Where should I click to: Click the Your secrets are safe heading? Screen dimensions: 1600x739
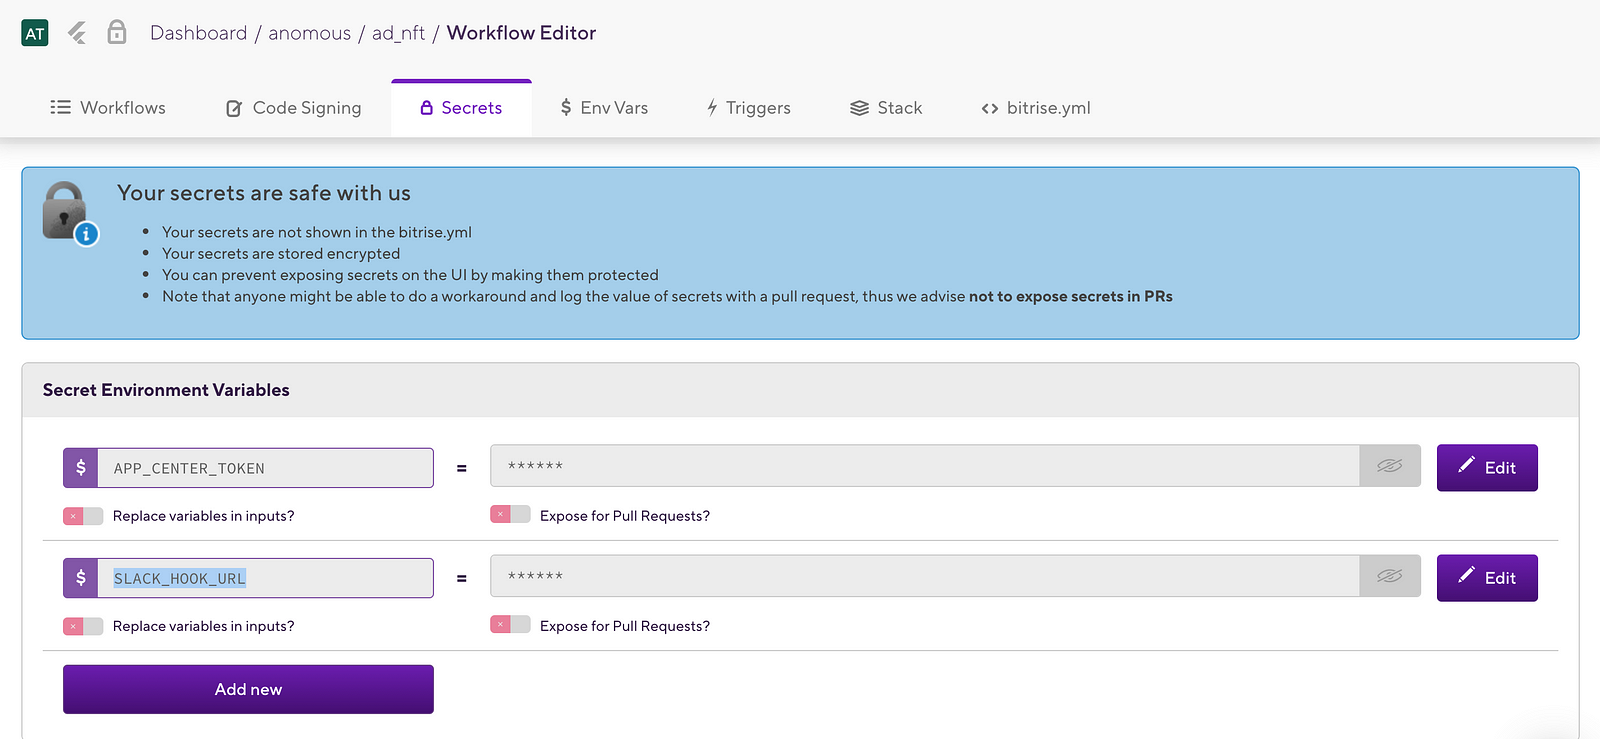click(x=264, y=193)
